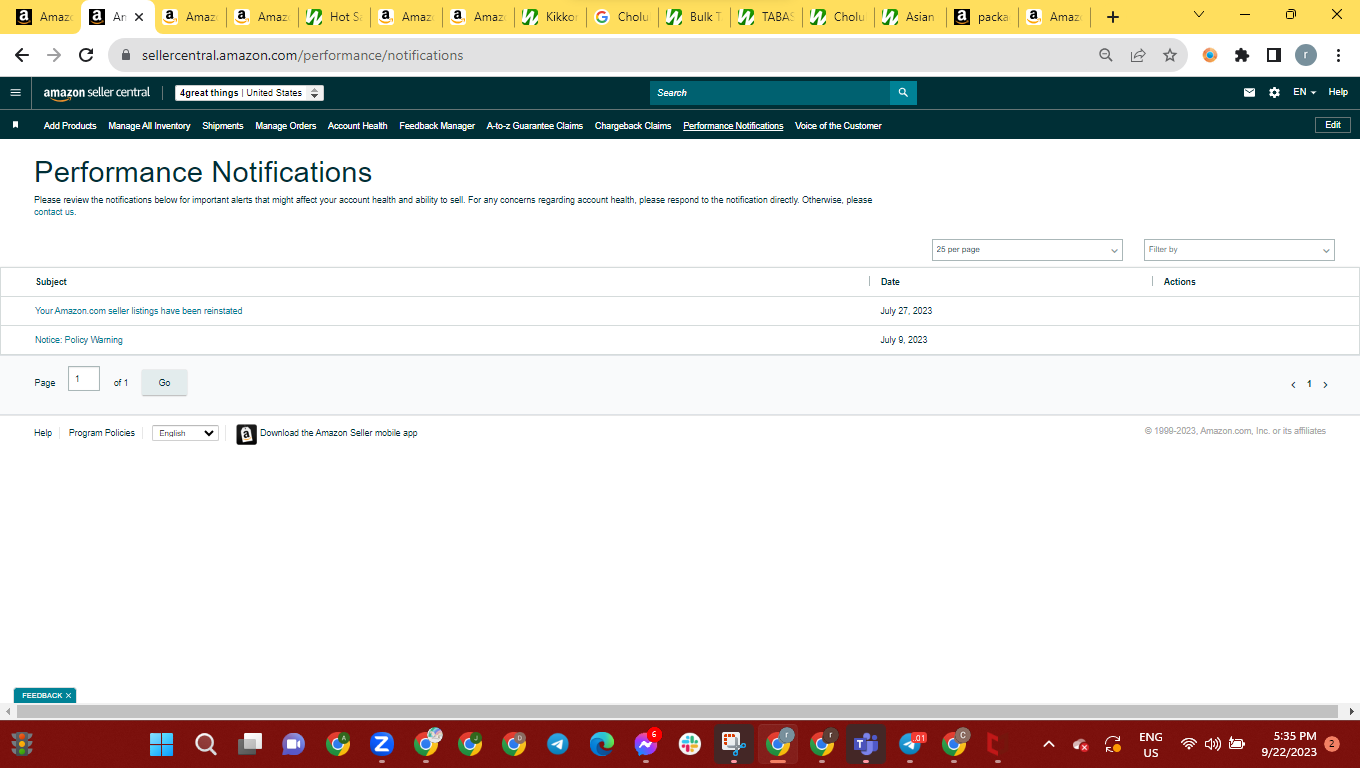This screenshot has width=1360, height=768.
Task: Switch to the 'Hot S' browser tab
Action: (334, 17)
